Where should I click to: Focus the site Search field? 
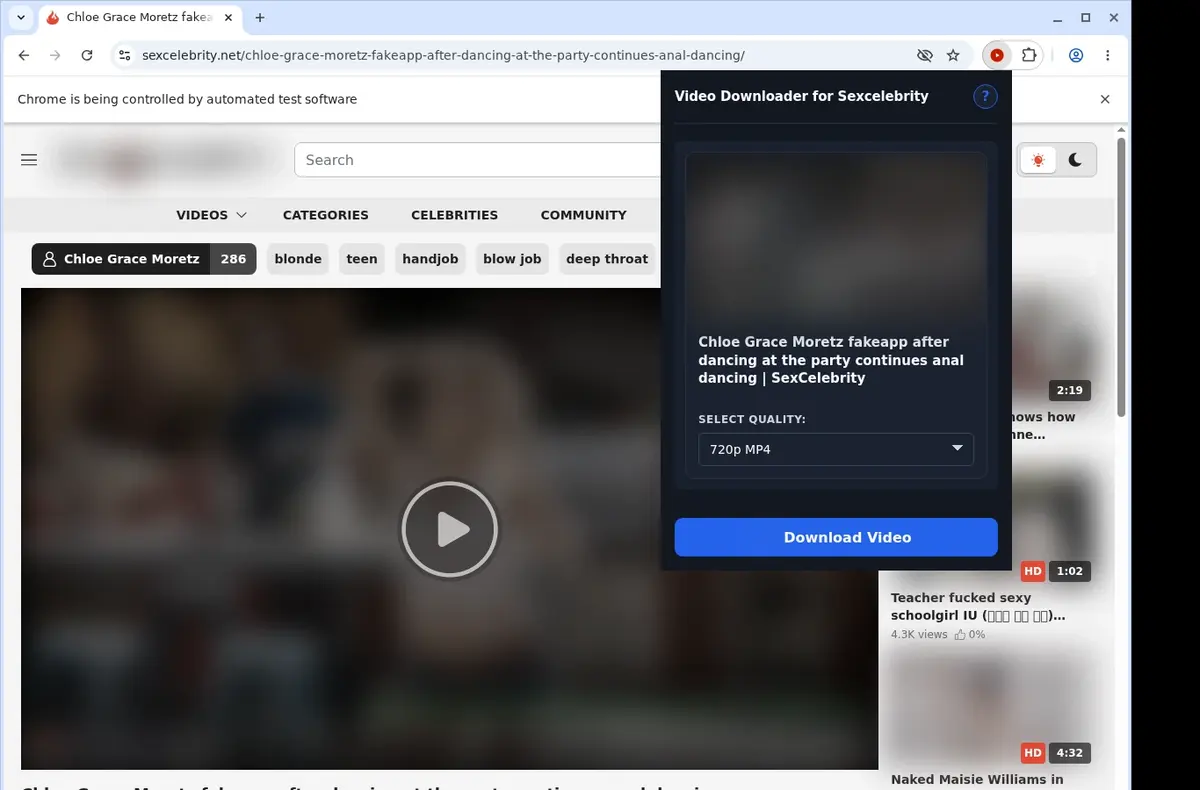(x=478, y=160)
